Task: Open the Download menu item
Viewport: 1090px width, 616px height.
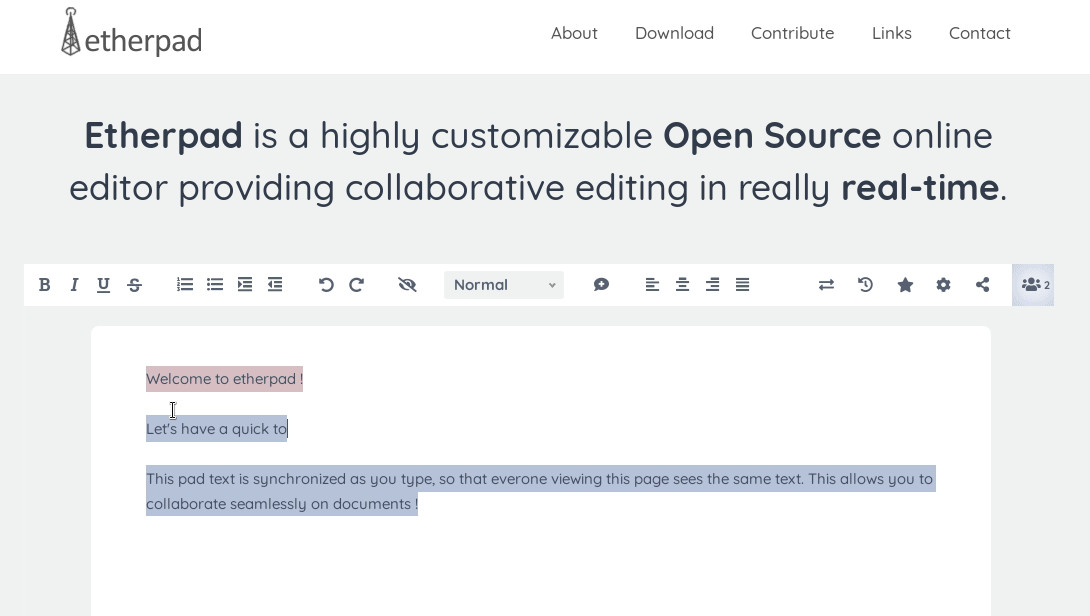Action: [x=674, y=33]
